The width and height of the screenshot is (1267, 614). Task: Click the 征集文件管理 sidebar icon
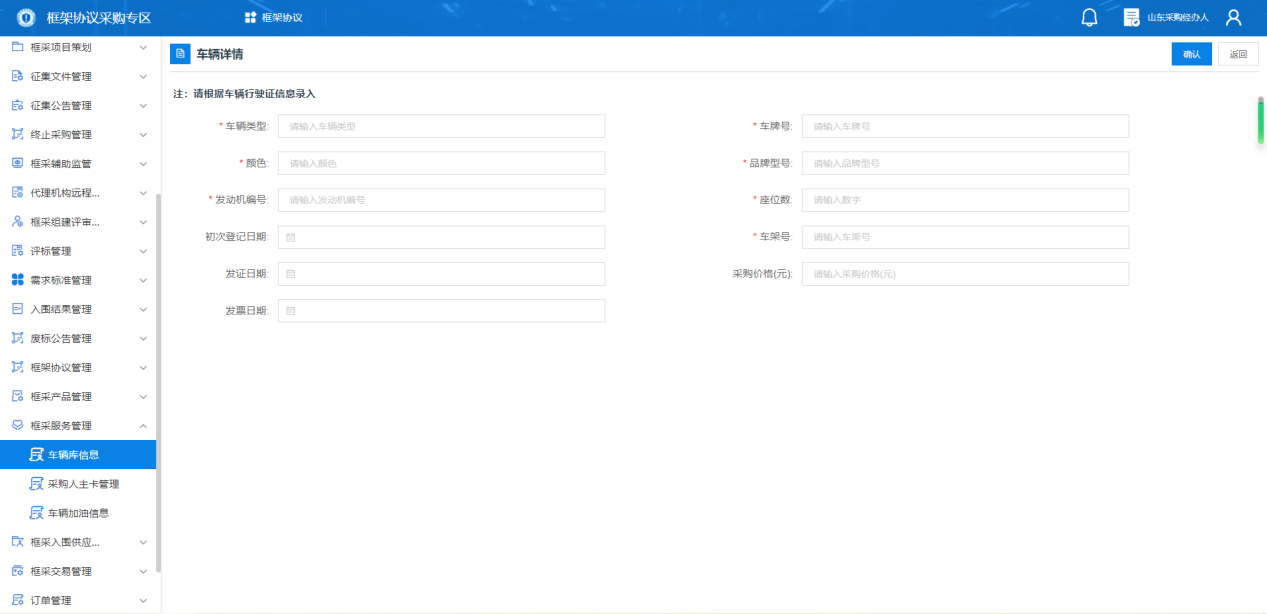tap(17, 76)
